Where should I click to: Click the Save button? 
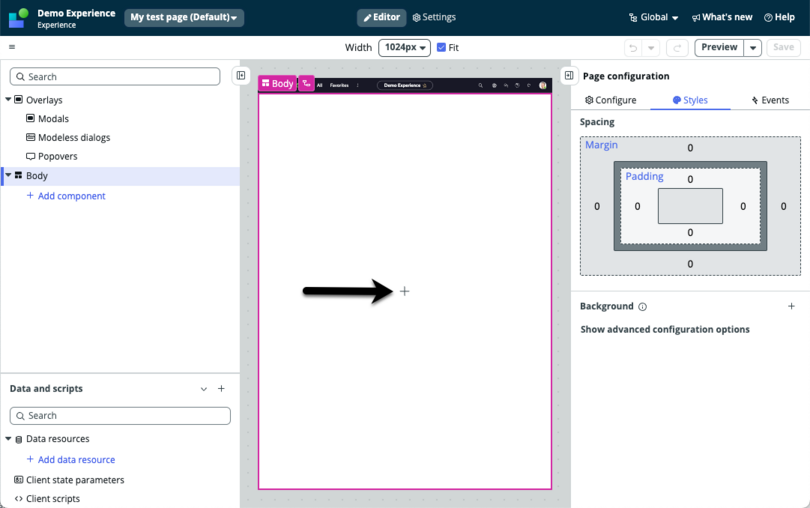pos(783,47)
